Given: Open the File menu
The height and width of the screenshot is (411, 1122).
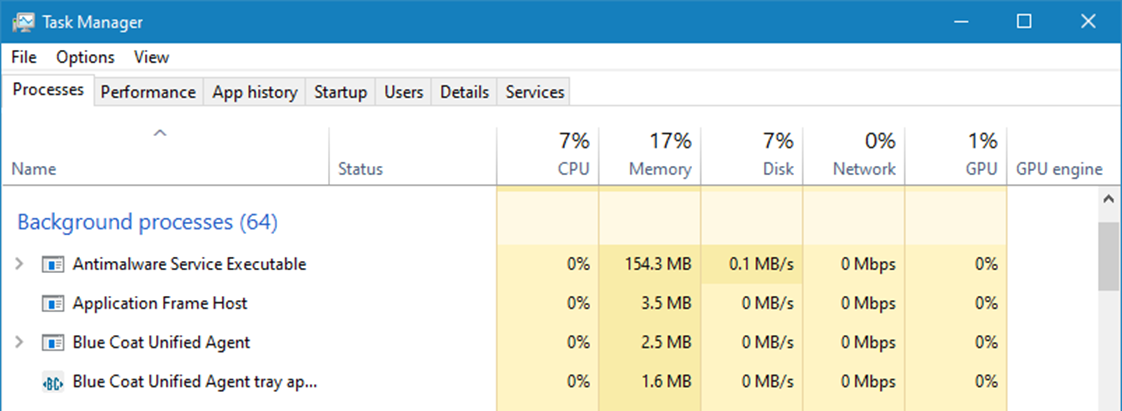Looking at the screenshot, I should pyautogui.click(x=24, y=57).
